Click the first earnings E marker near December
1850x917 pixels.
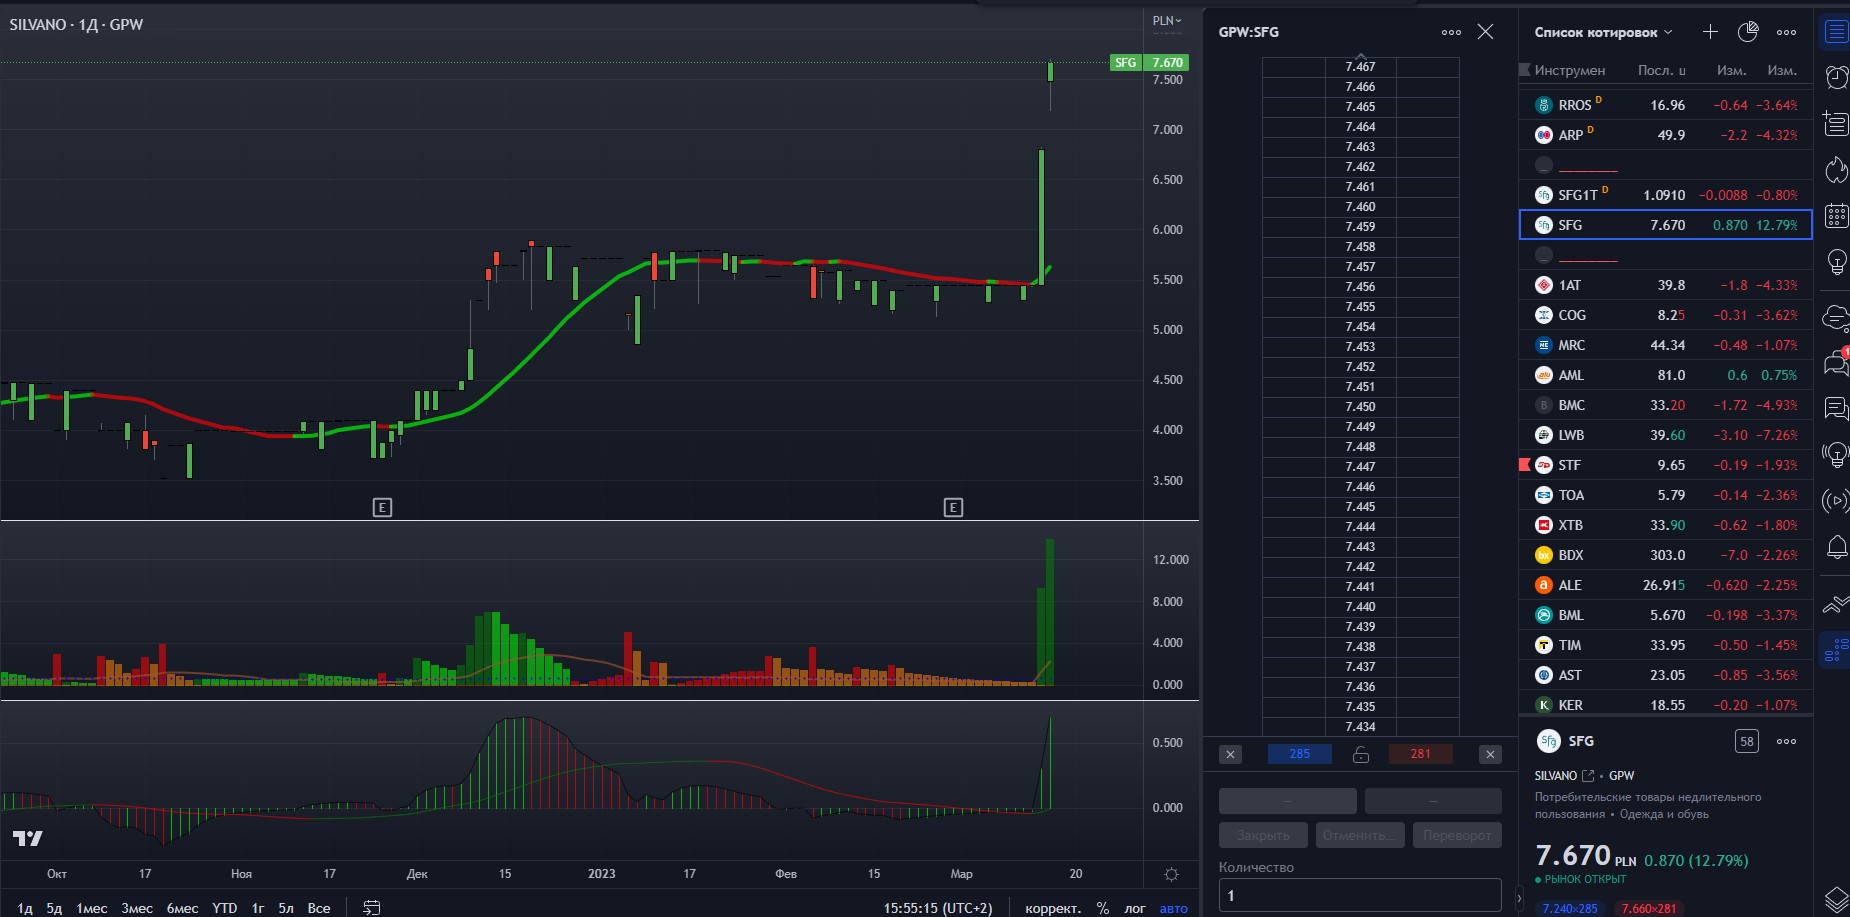coord(382,507)
